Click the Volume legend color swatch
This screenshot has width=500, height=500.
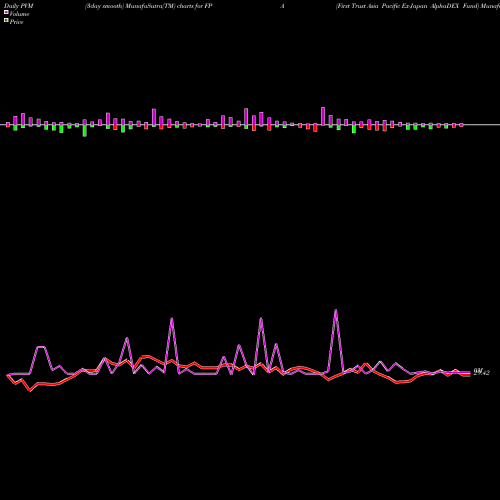click(x=6, y=12)
